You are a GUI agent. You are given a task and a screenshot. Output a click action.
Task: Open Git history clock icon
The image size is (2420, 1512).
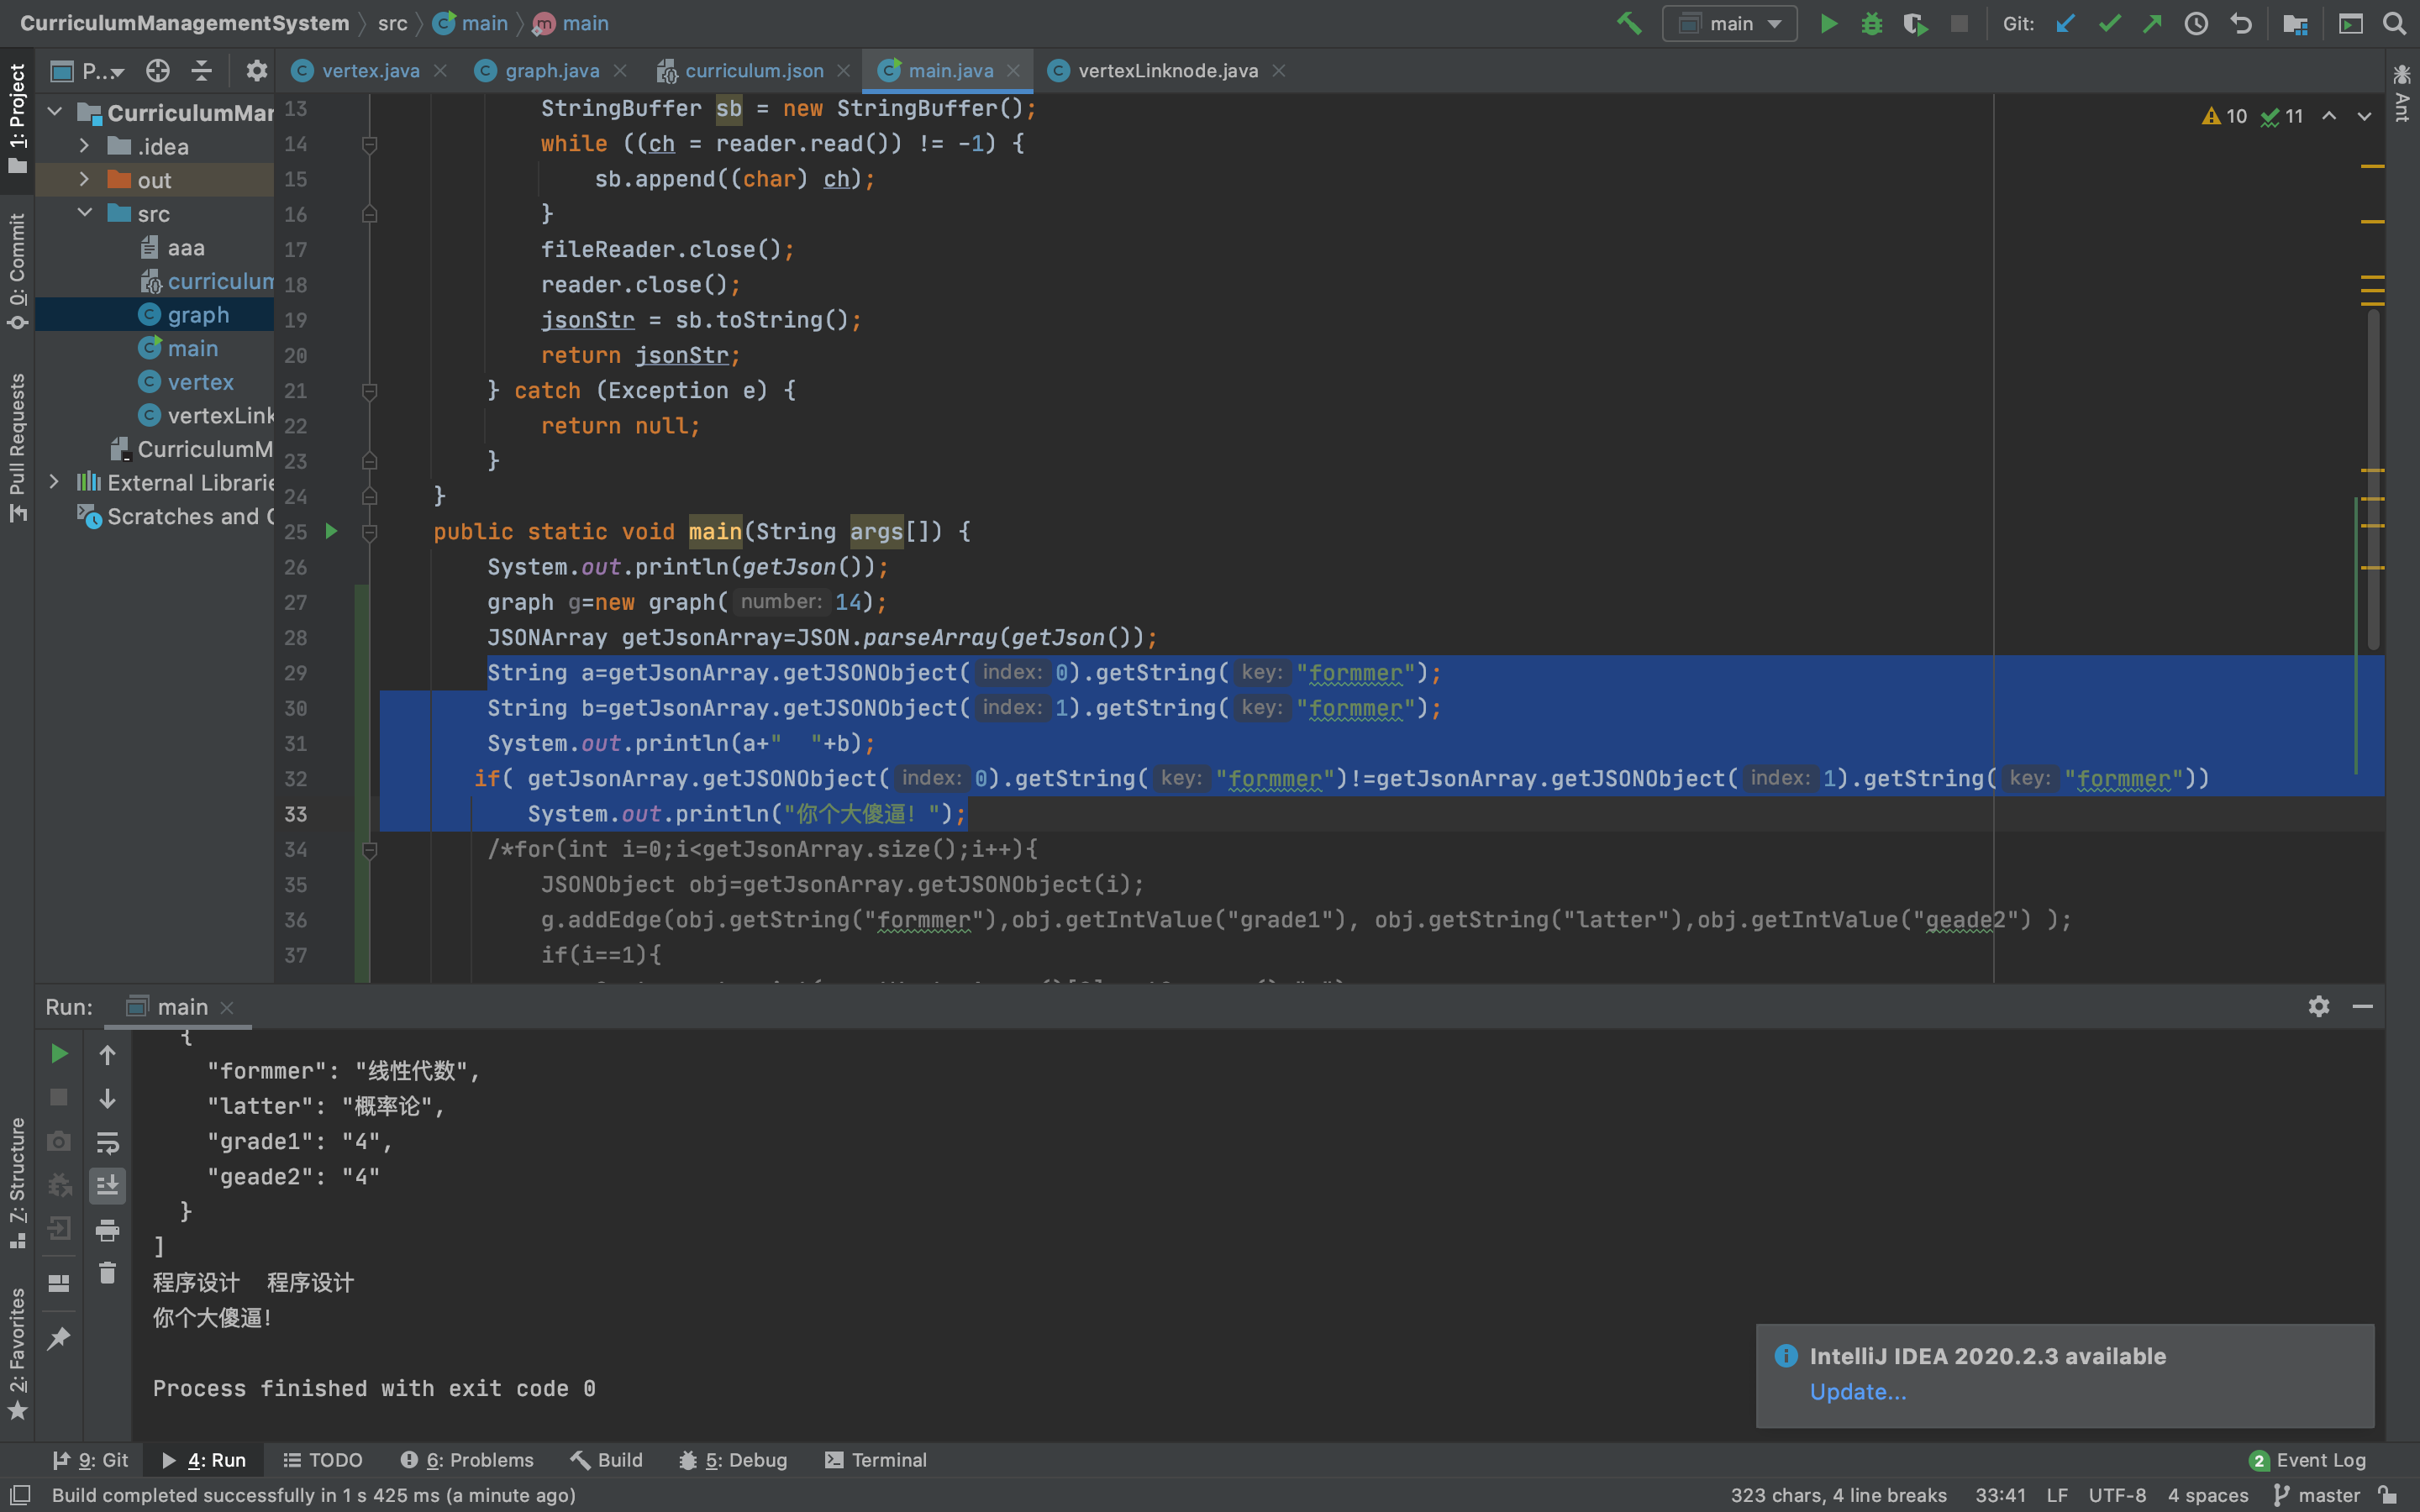pos(2196,23)
